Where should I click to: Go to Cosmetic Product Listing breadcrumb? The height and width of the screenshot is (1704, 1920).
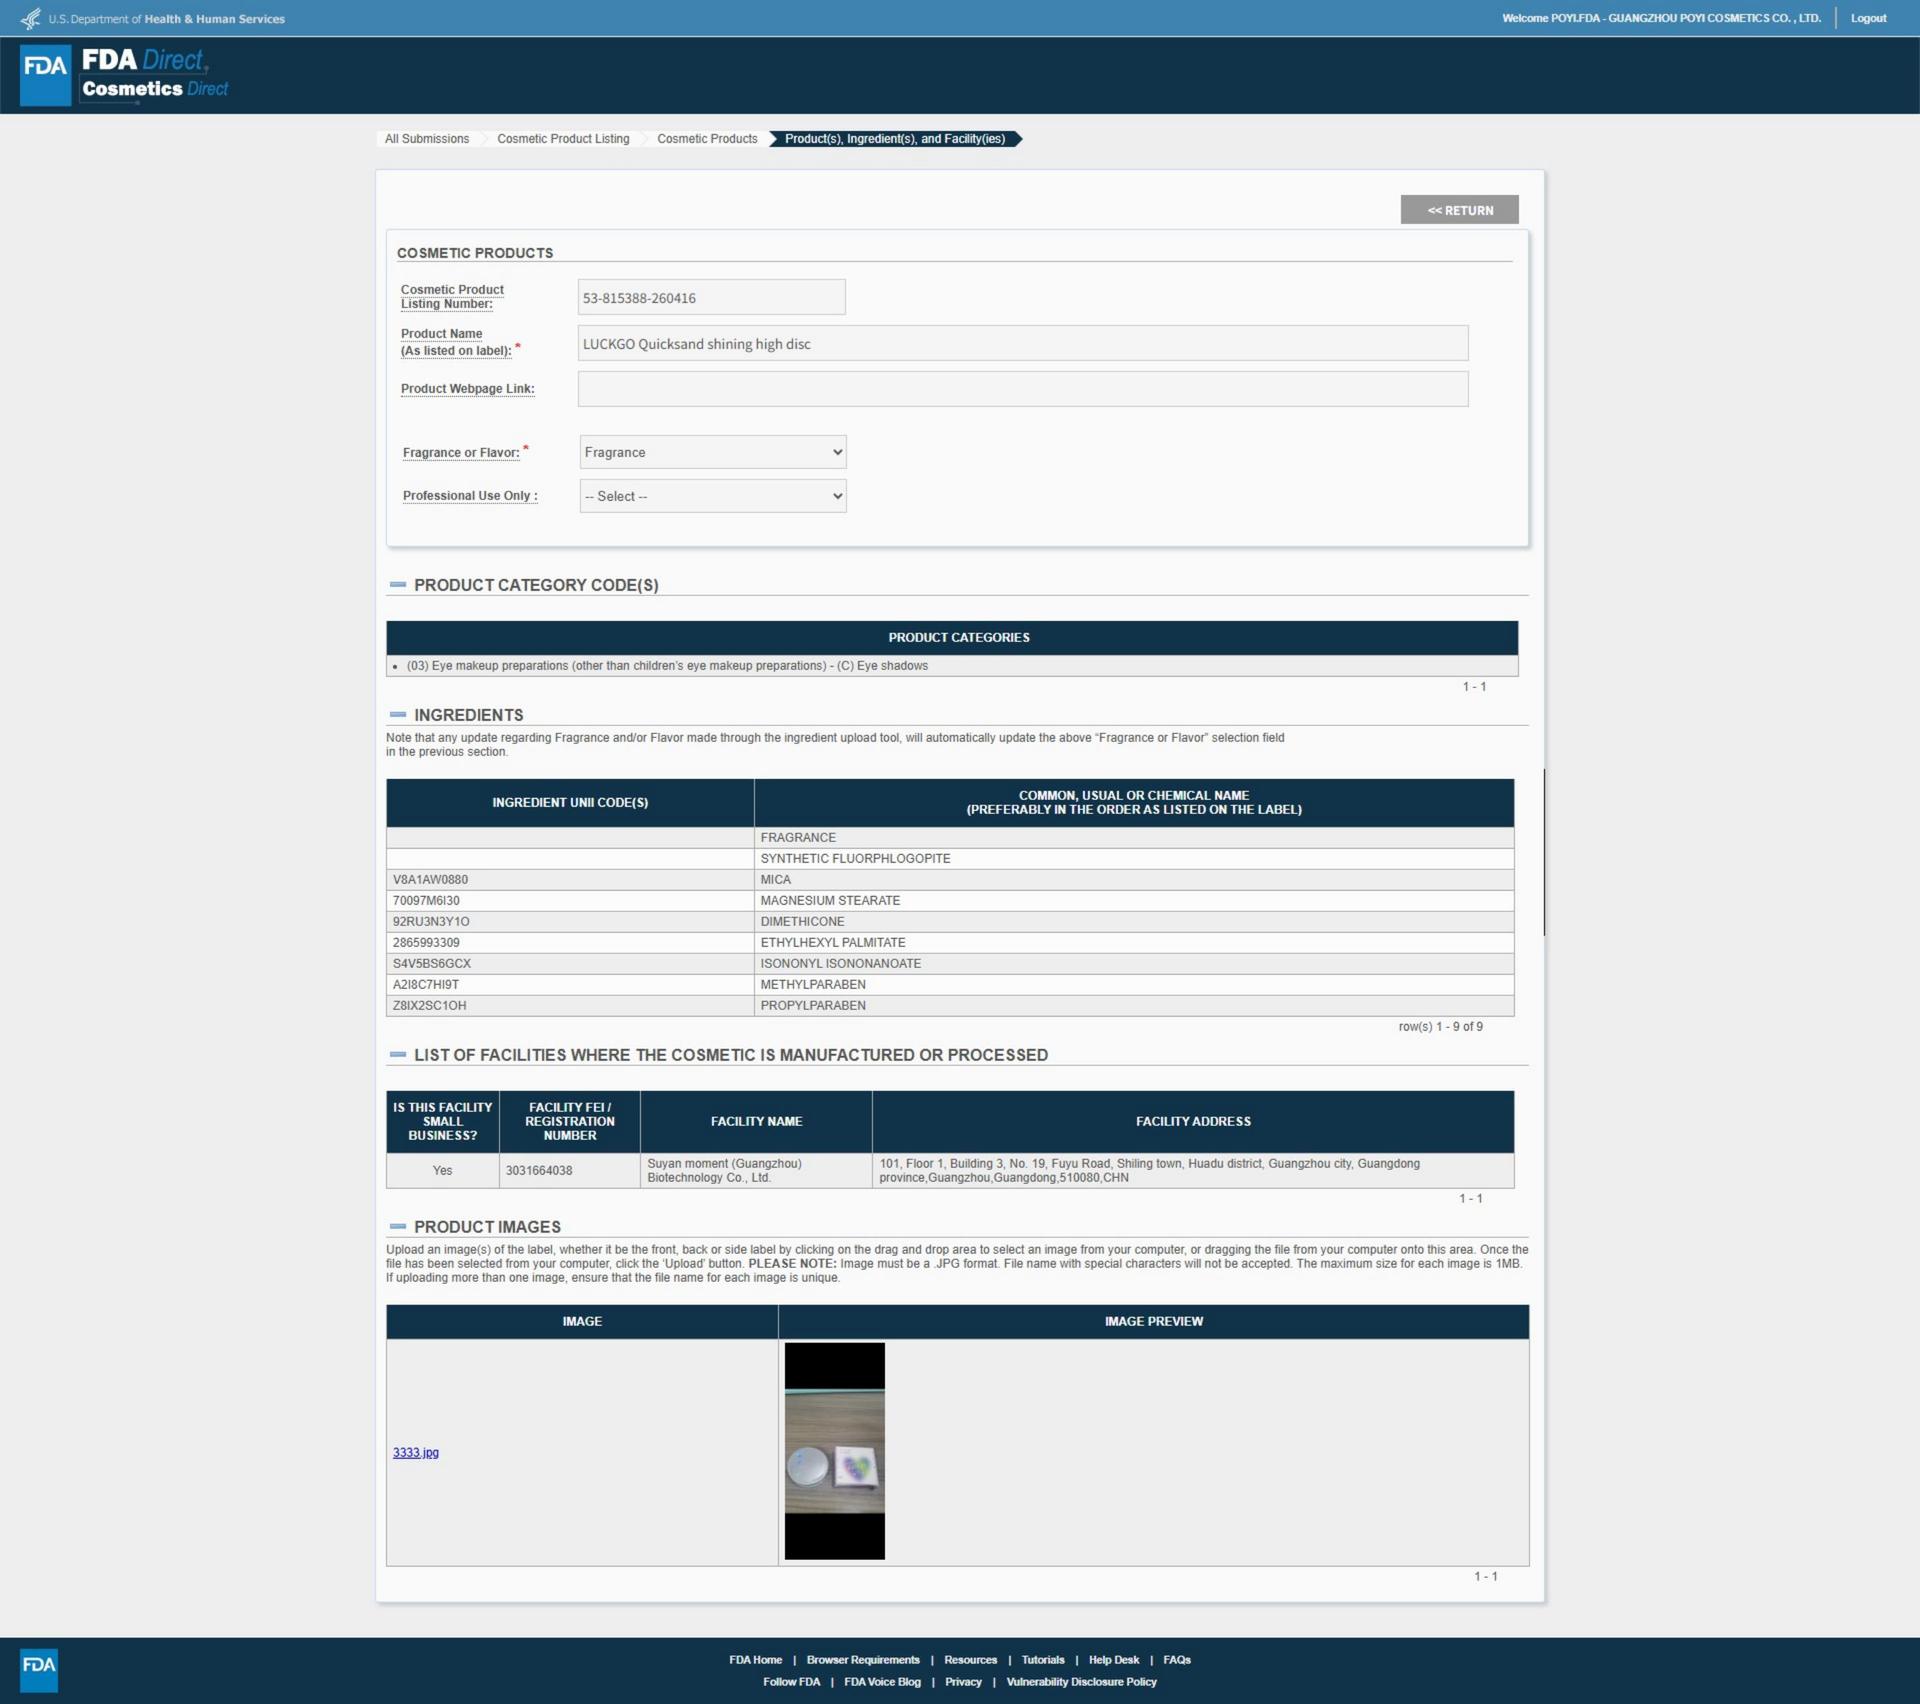[x=563, y=139]
